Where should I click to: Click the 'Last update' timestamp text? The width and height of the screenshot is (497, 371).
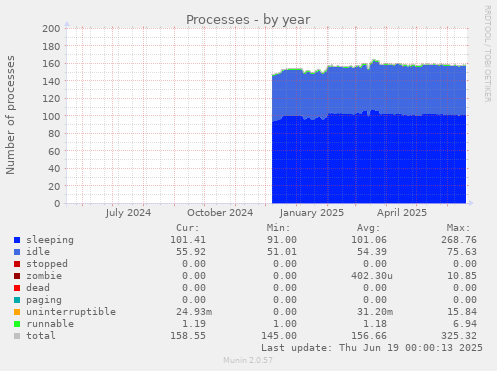coord(372,348)
